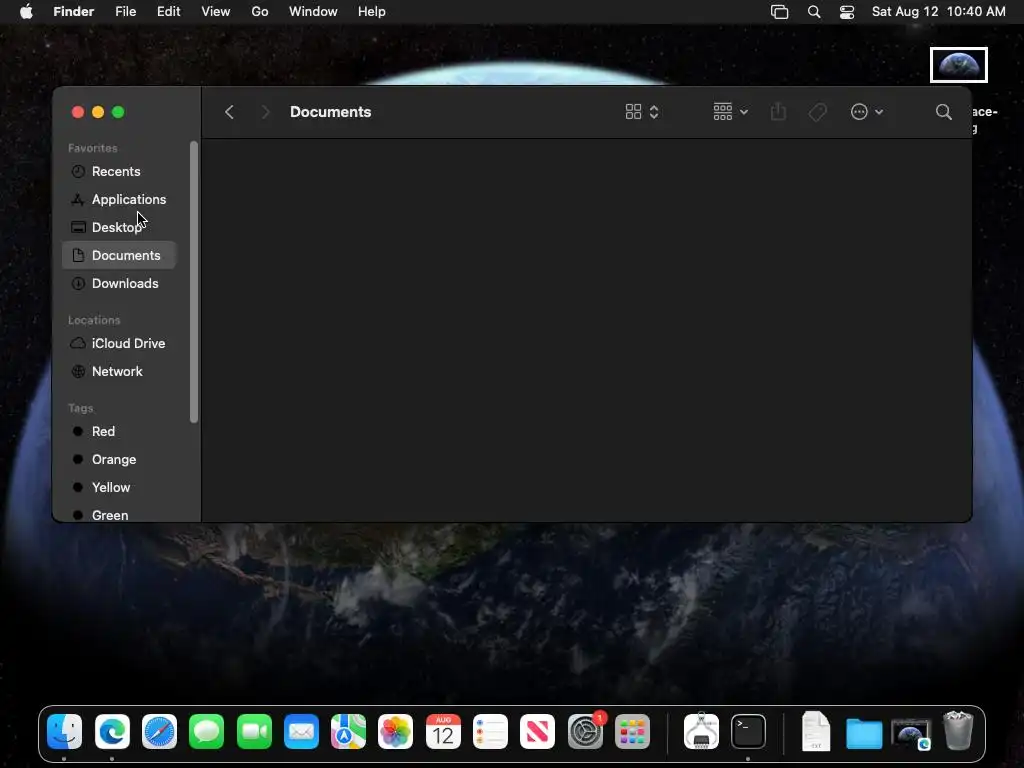Open Reminders from the Dock
The image size is (1024, 768).
490,731
